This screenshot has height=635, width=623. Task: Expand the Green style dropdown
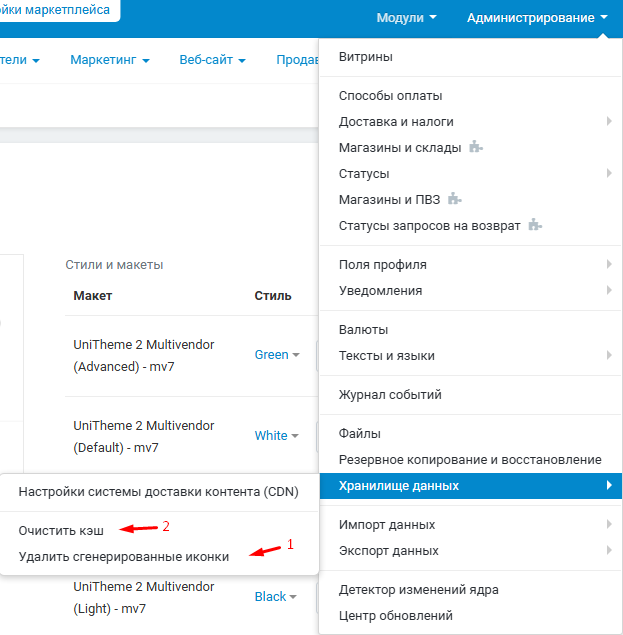point(277,355)
